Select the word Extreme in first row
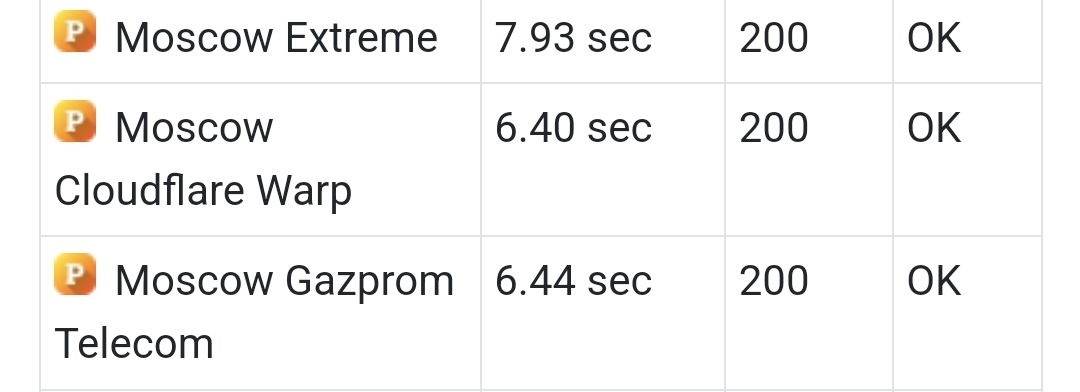Viewport: 1080px width, 392px height. coord(361,37)
